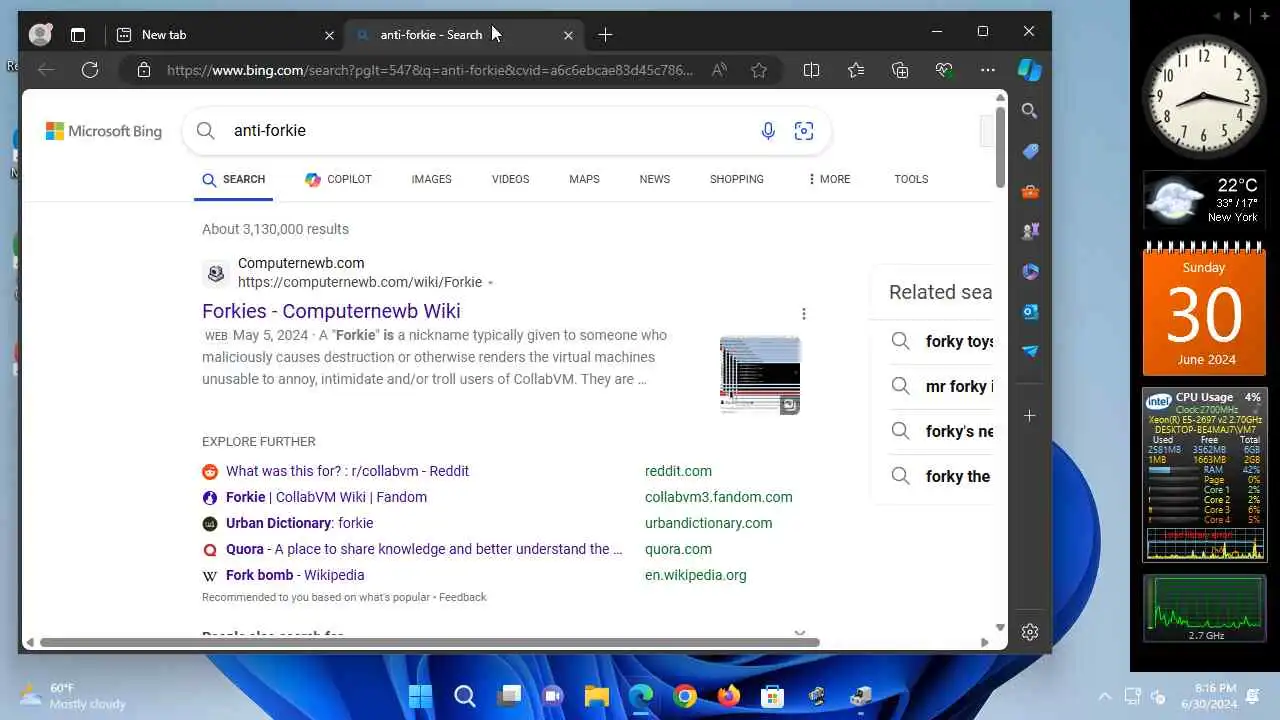Launch Firefox from taskbar

pos(729,695)
